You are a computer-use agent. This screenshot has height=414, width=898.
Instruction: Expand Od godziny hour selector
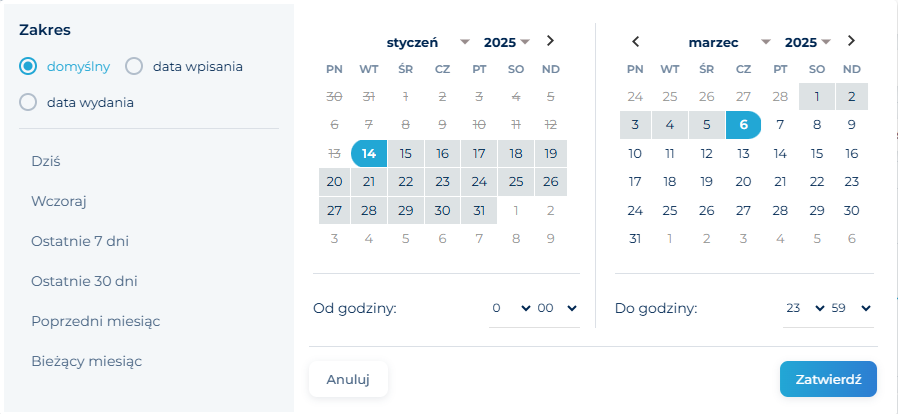pyautogui.click(x=510, y=308)
